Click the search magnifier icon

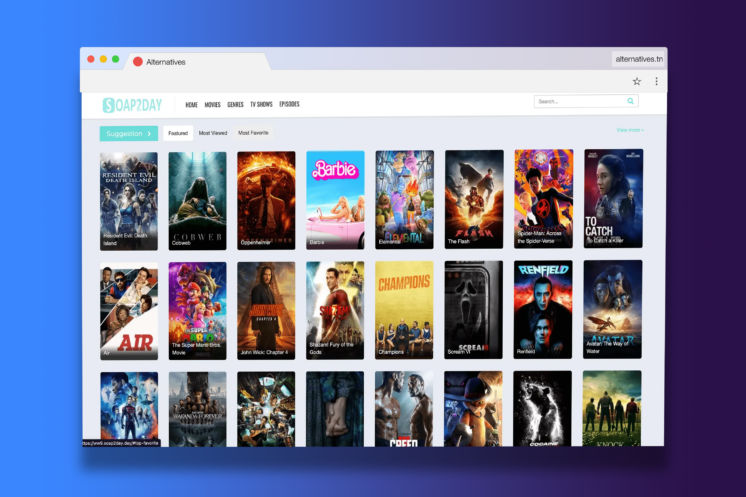(x=630, y=101)
